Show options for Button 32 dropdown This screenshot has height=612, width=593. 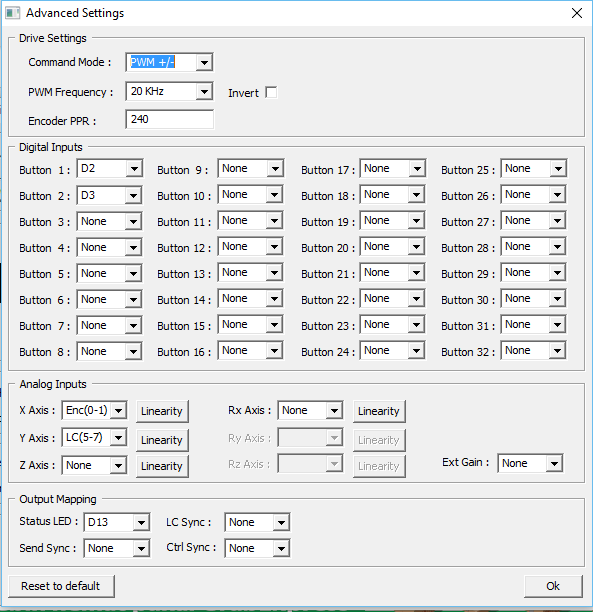534,350
